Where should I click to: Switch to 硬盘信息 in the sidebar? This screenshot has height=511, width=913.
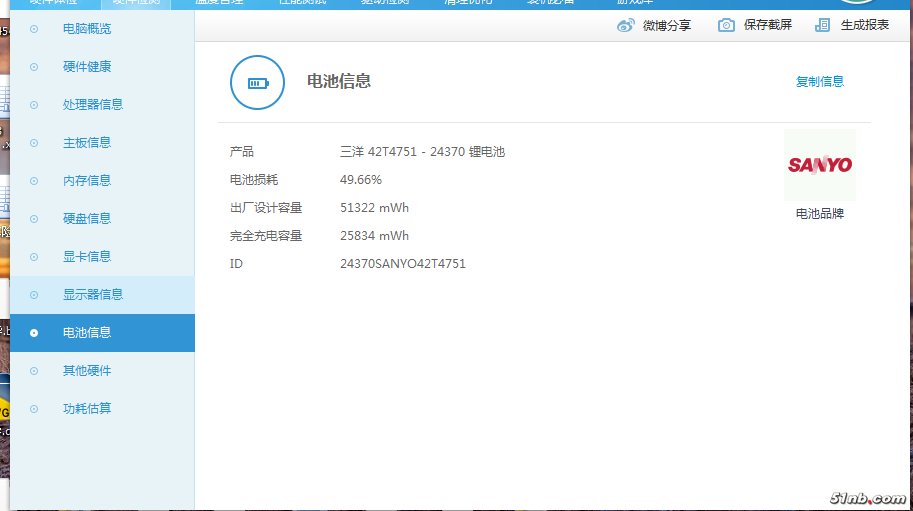[87, 219]
